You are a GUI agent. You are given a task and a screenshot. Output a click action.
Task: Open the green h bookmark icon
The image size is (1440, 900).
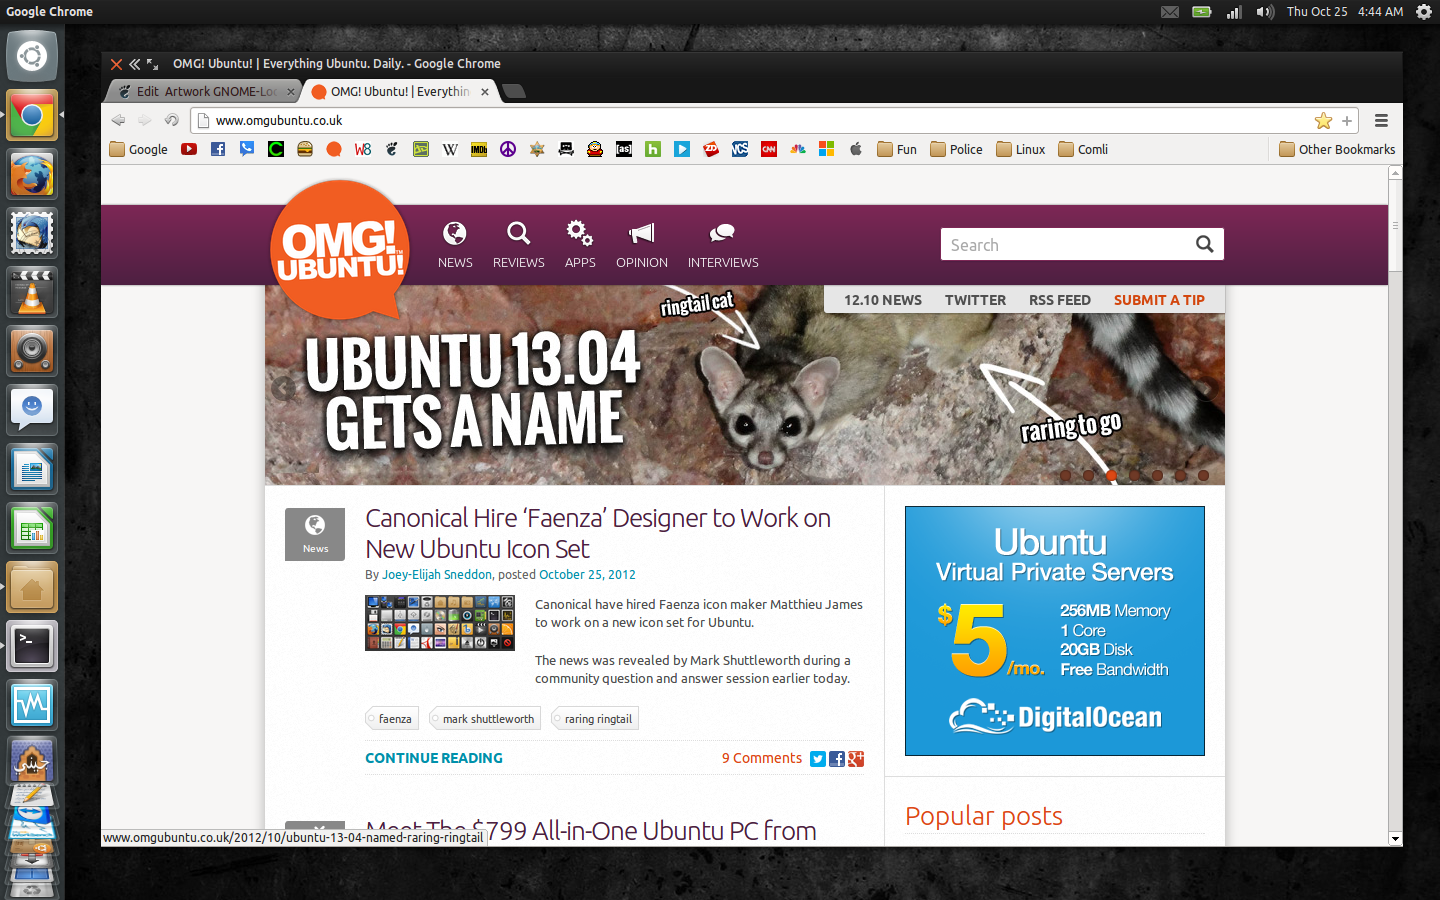653,149
